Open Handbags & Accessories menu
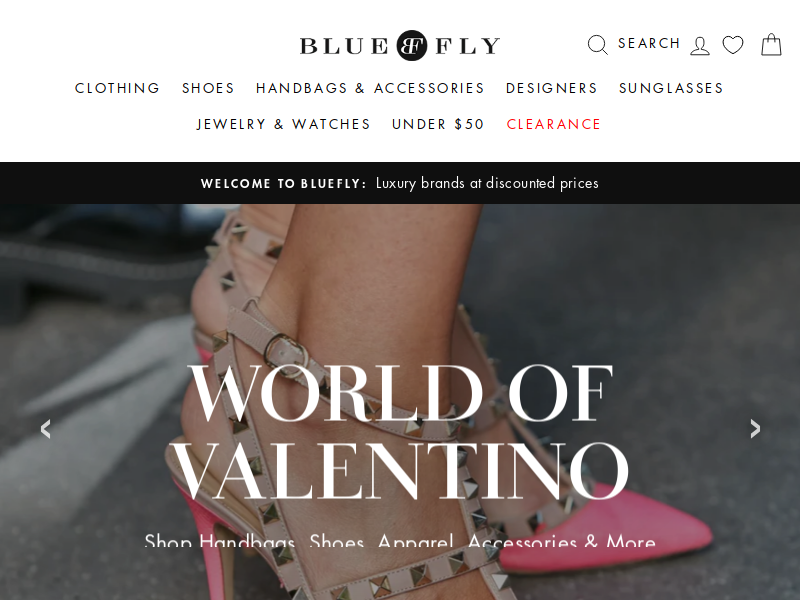 click(x=370, y=88)
